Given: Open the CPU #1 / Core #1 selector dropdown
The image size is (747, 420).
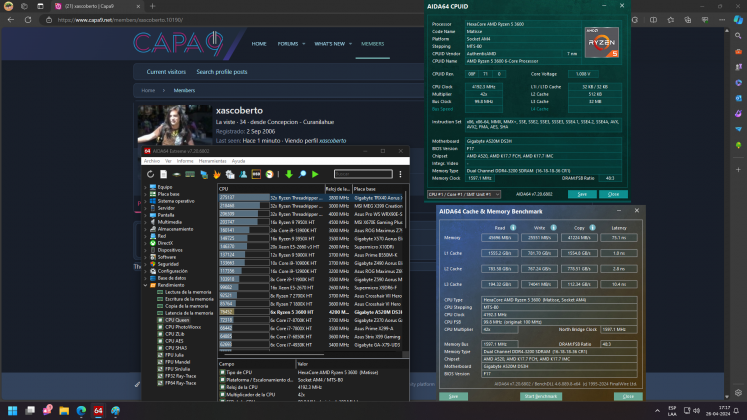Looking at the screenshot, I should pyautogui.click(x=464, y=194).
